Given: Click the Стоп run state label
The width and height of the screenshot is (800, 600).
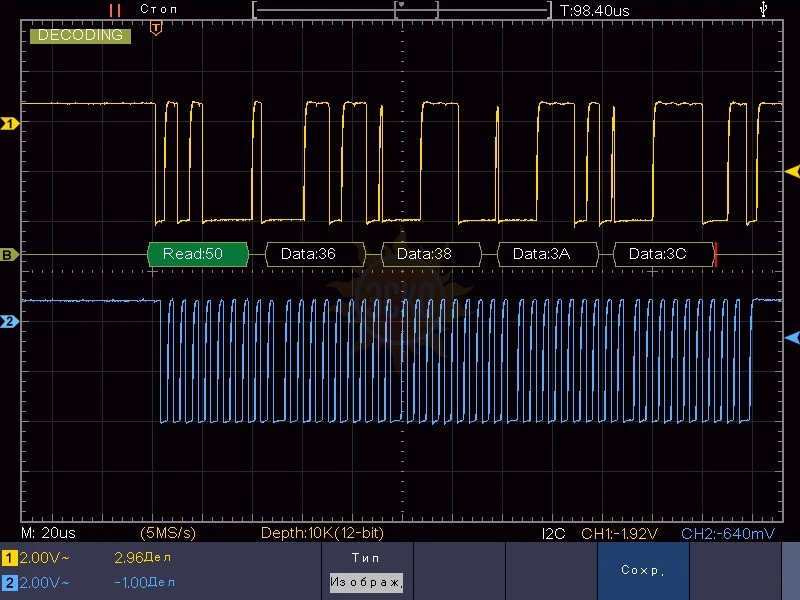Looking at the screenshot, I should 159,9.
